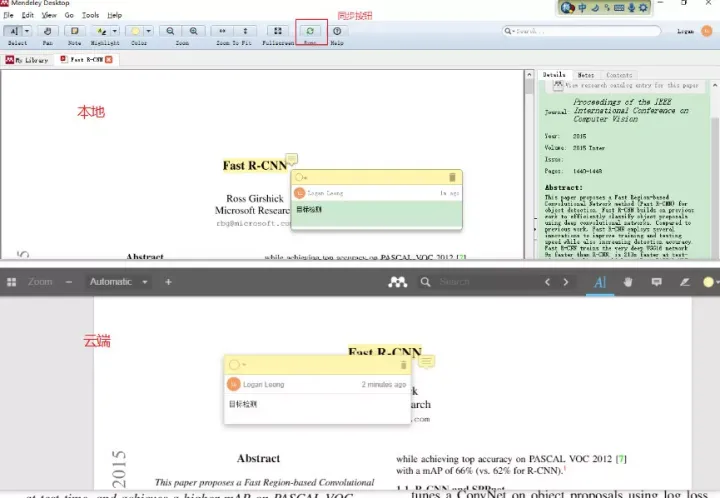Click the web viewer search magnifier
Screen dimensions: 720x498
425,282
